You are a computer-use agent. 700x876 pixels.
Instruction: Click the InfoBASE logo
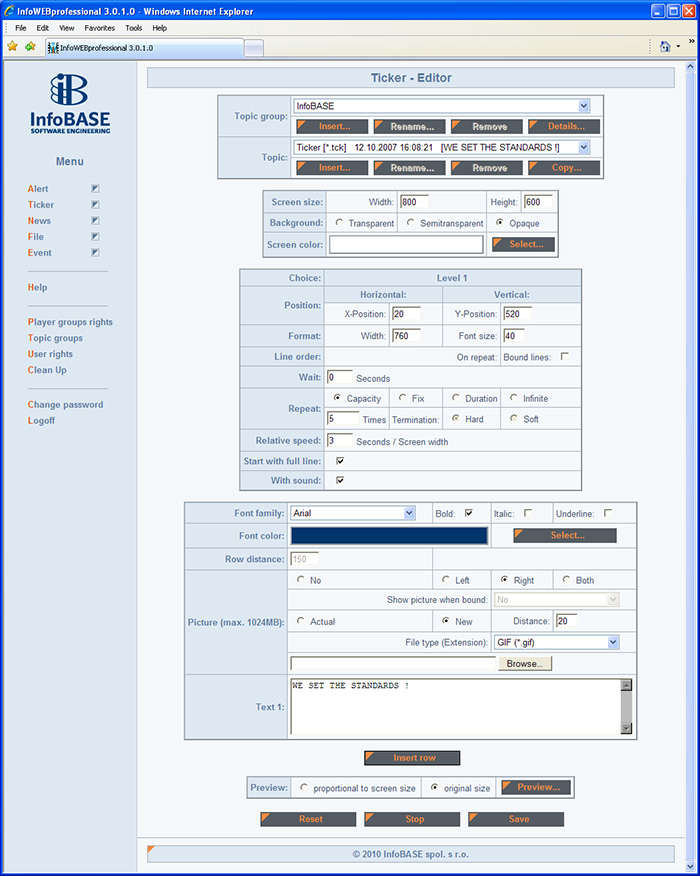(x=70, y=103)
